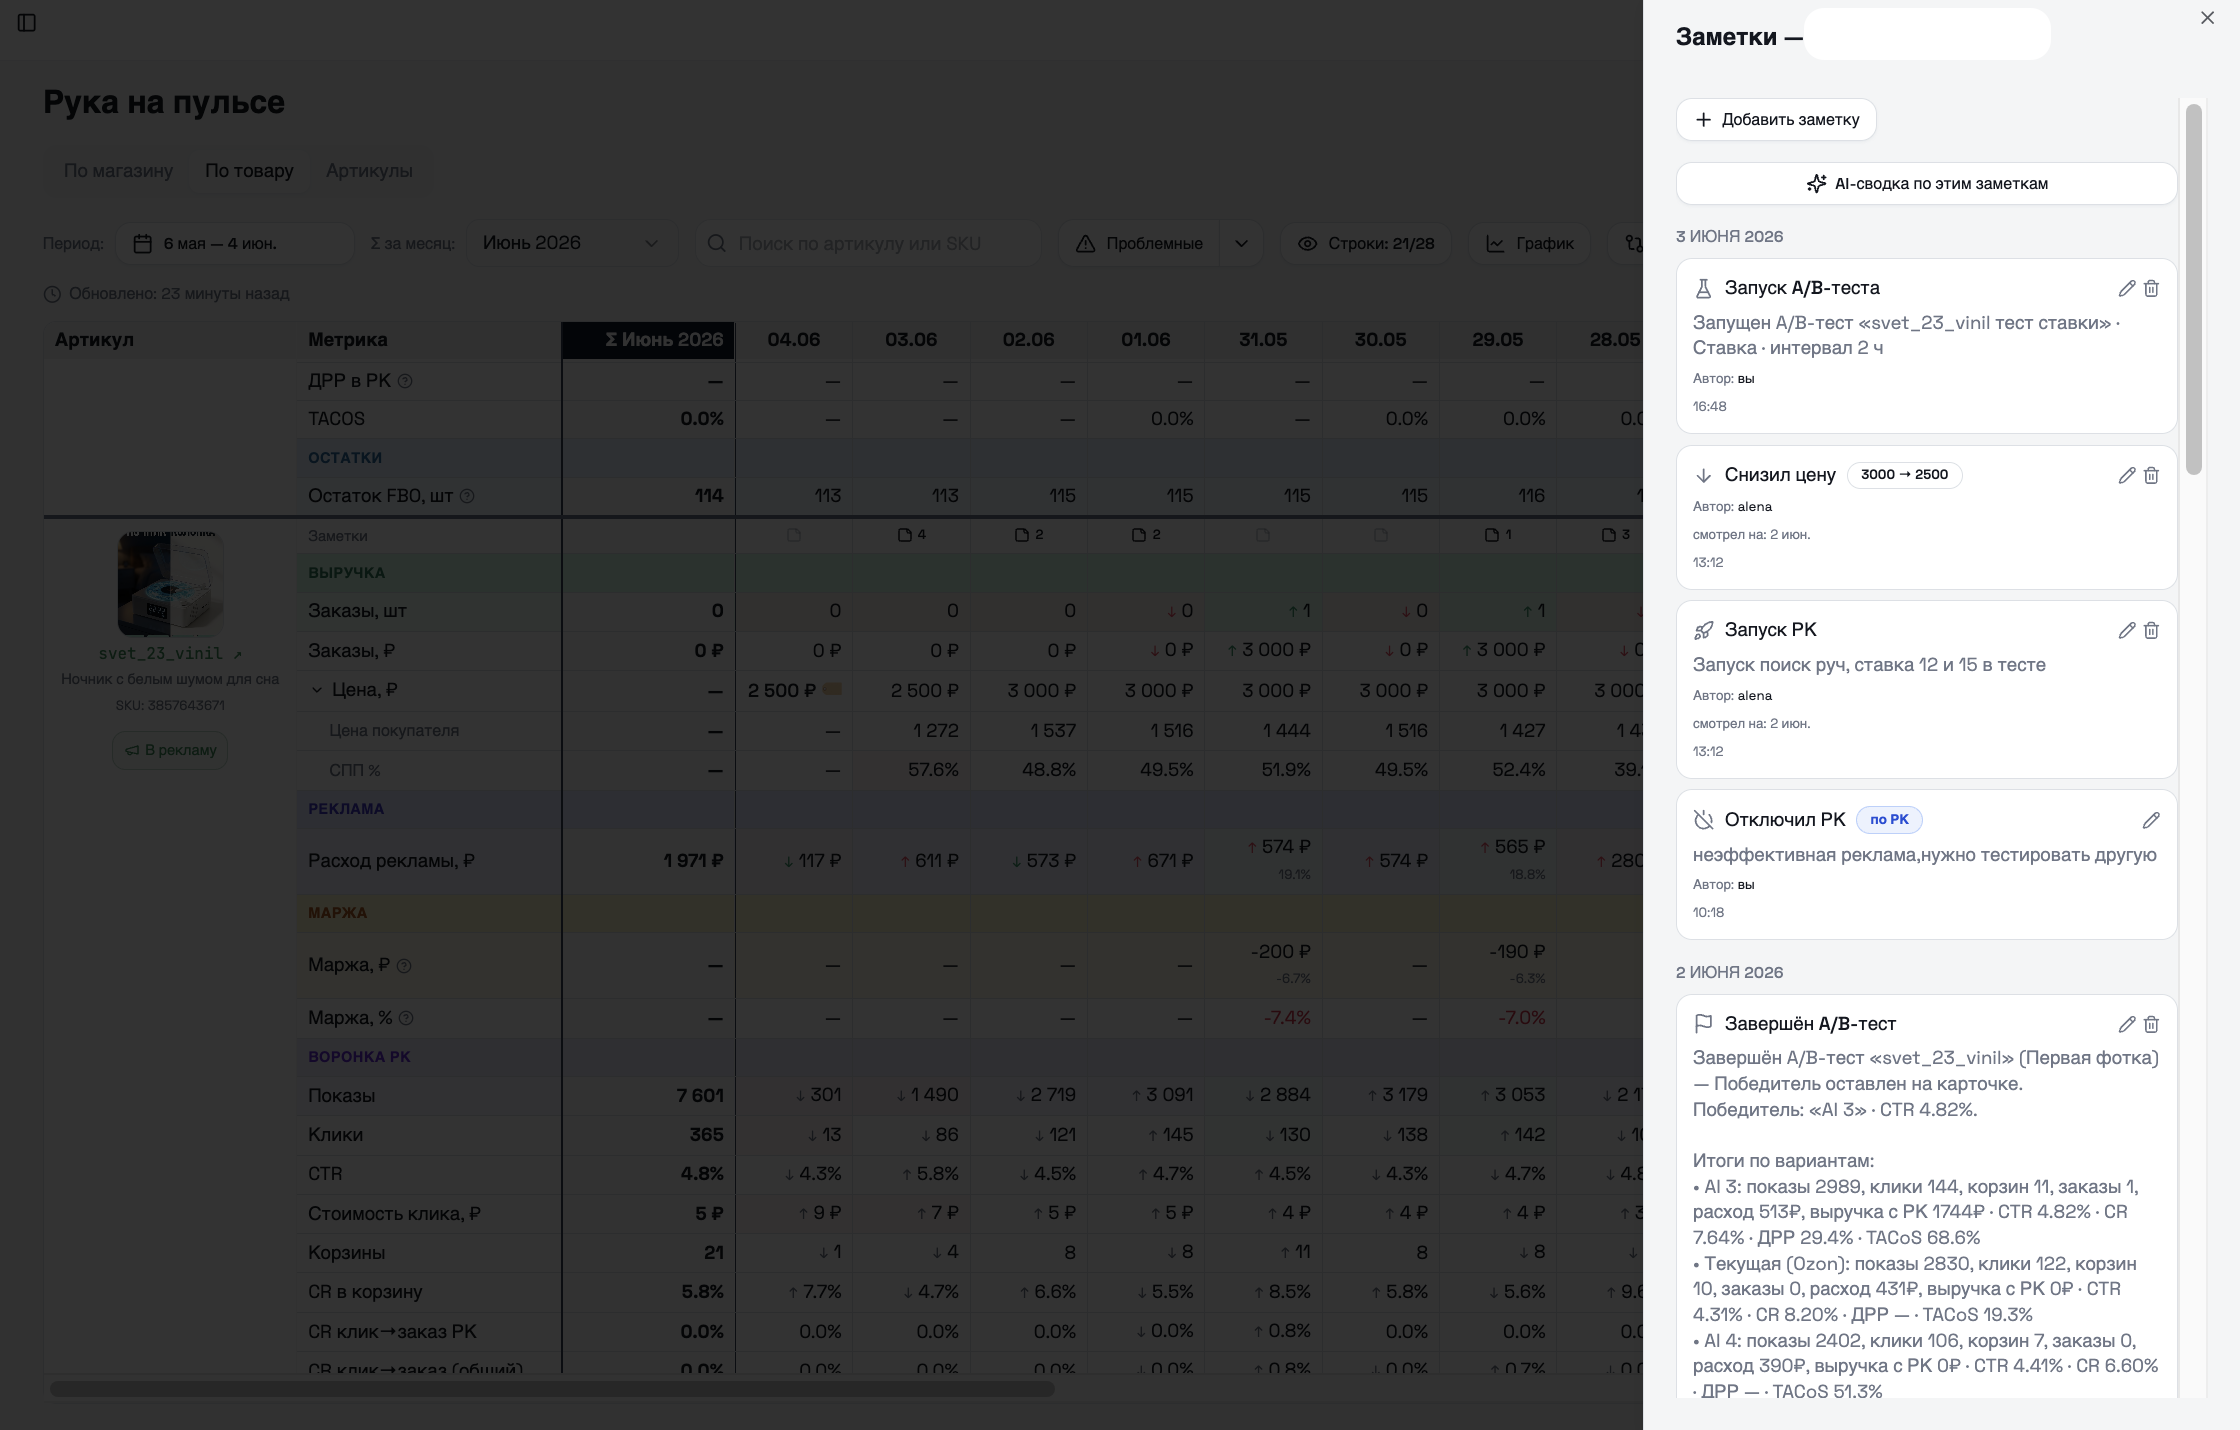Edit the Снизил цену note
This screenshot has height=1430, width=2240.
click(2127, 475)
